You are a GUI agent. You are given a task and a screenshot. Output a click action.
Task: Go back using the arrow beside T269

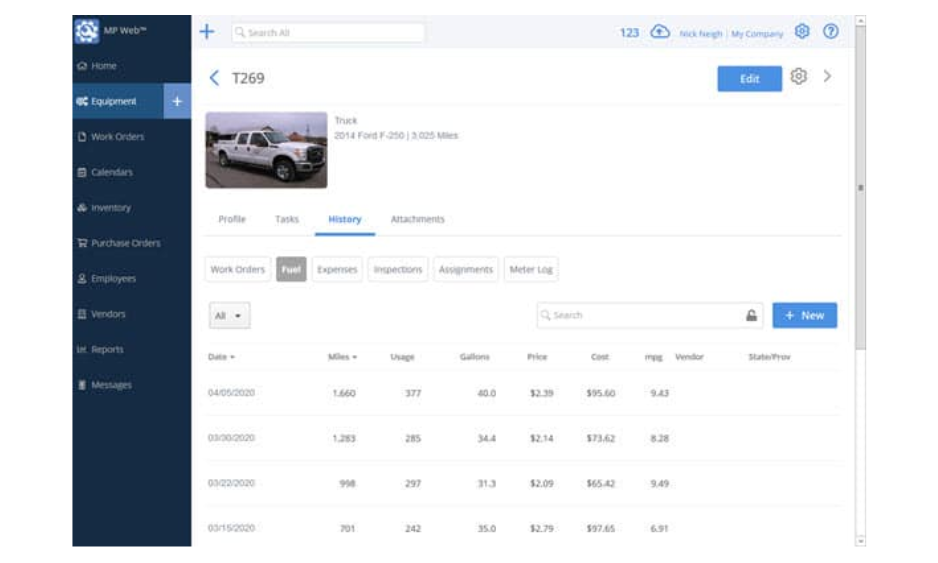click(213, 78)
